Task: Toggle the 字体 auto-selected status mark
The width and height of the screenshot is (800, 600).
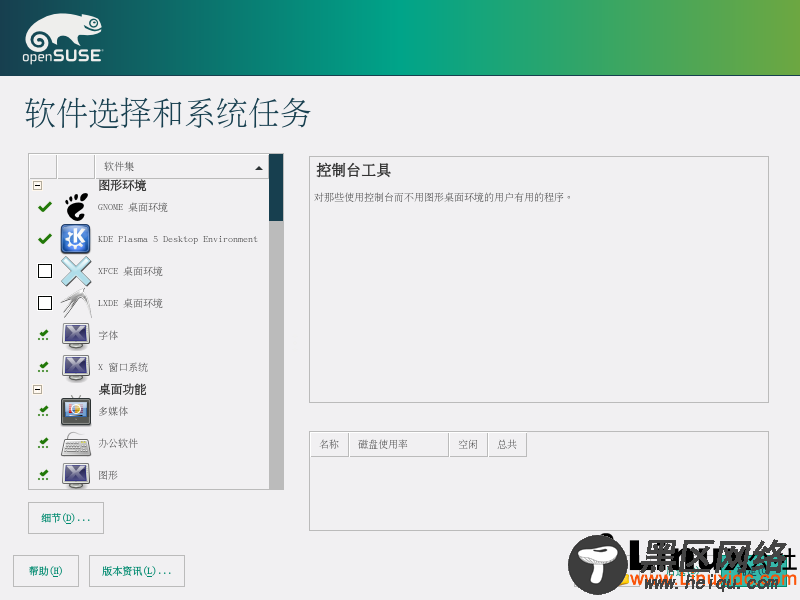Action: (x=44, y=335)
